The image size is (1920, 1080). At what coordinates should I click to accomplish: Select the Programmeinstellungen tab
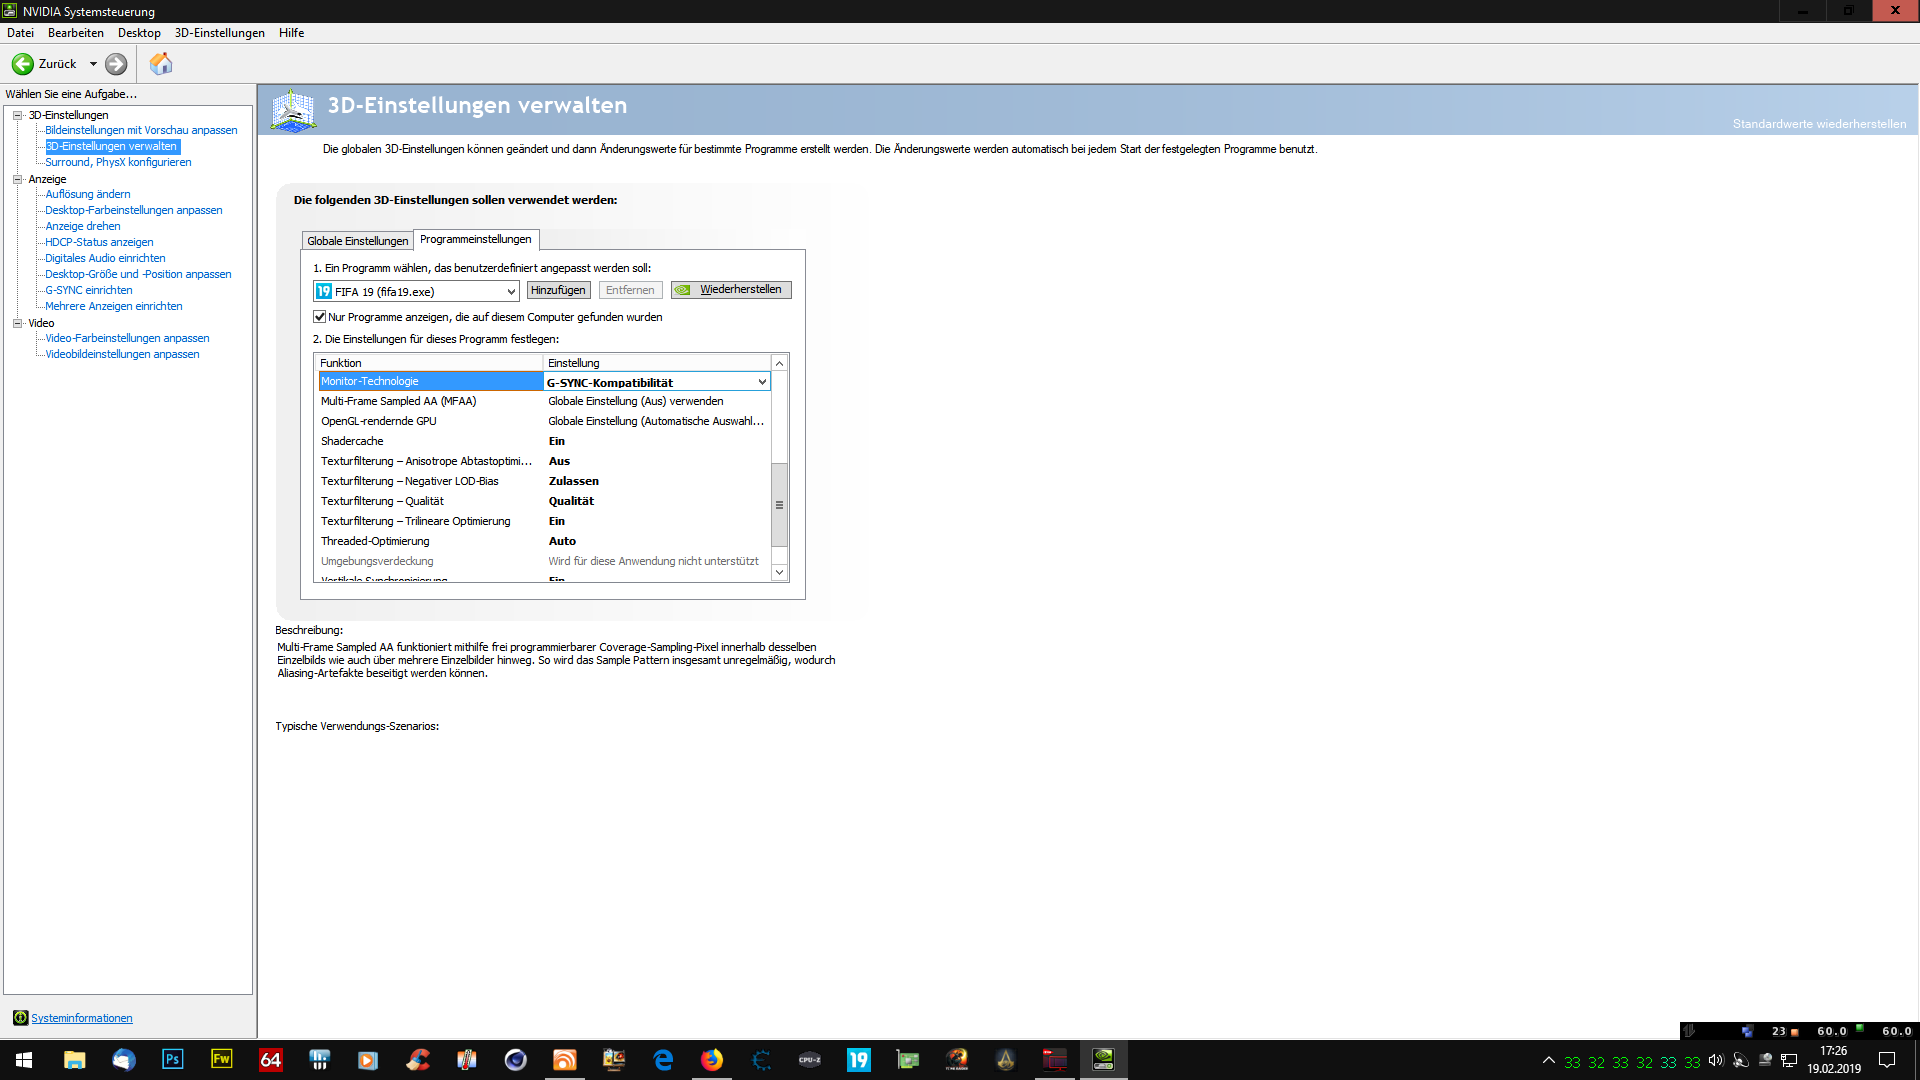click(476, 239)
